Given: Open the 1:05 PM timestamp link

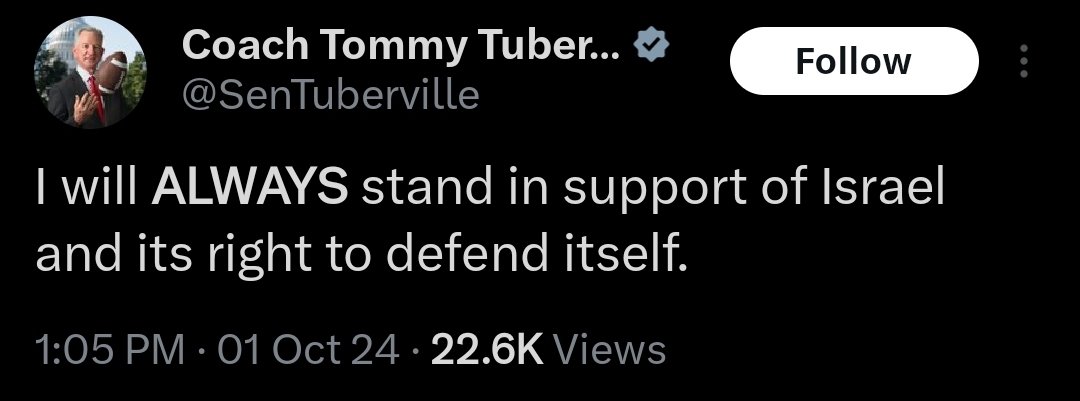Looking at the screenshot, I should point(110,350).
